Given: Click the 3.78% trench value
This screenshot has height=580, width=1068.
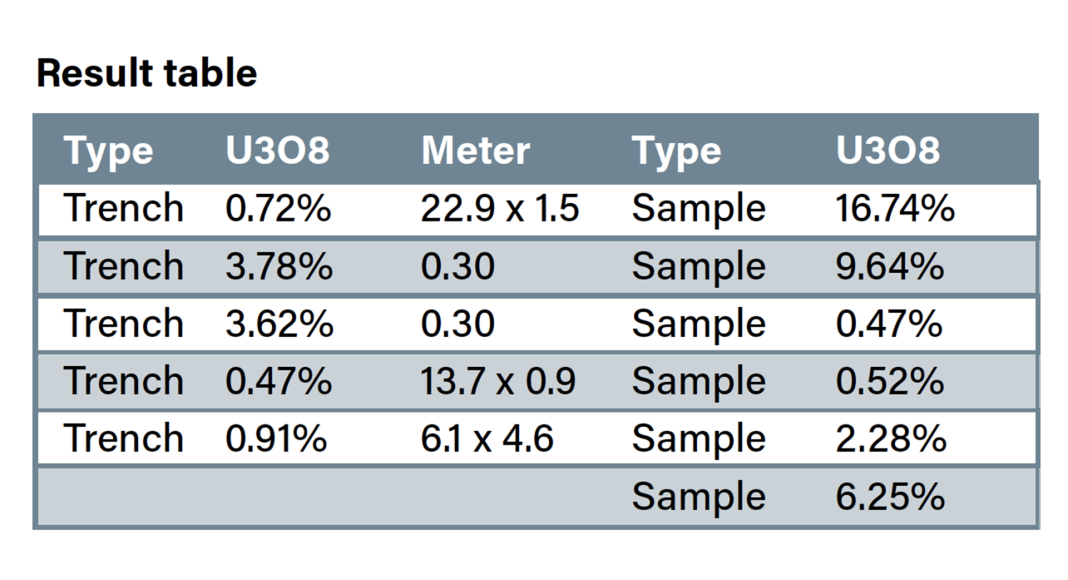Looking at the screenshot, I should (x=278, y=266).
